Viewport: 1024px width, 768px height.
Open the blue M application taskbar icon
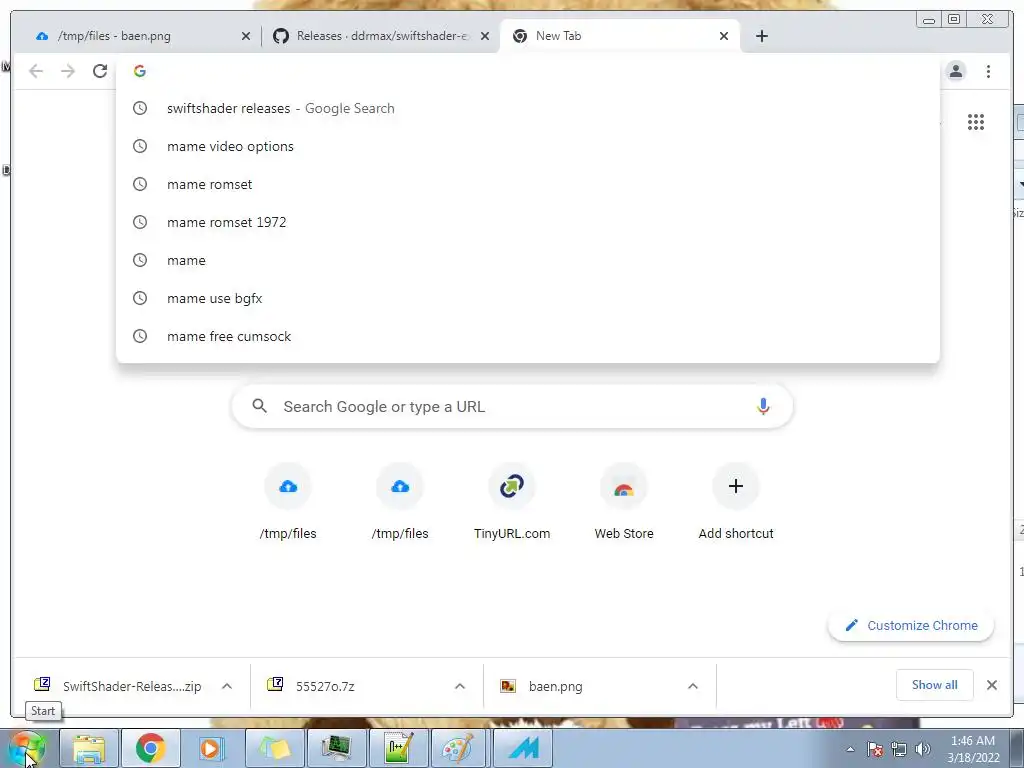[x=522, y=748]
